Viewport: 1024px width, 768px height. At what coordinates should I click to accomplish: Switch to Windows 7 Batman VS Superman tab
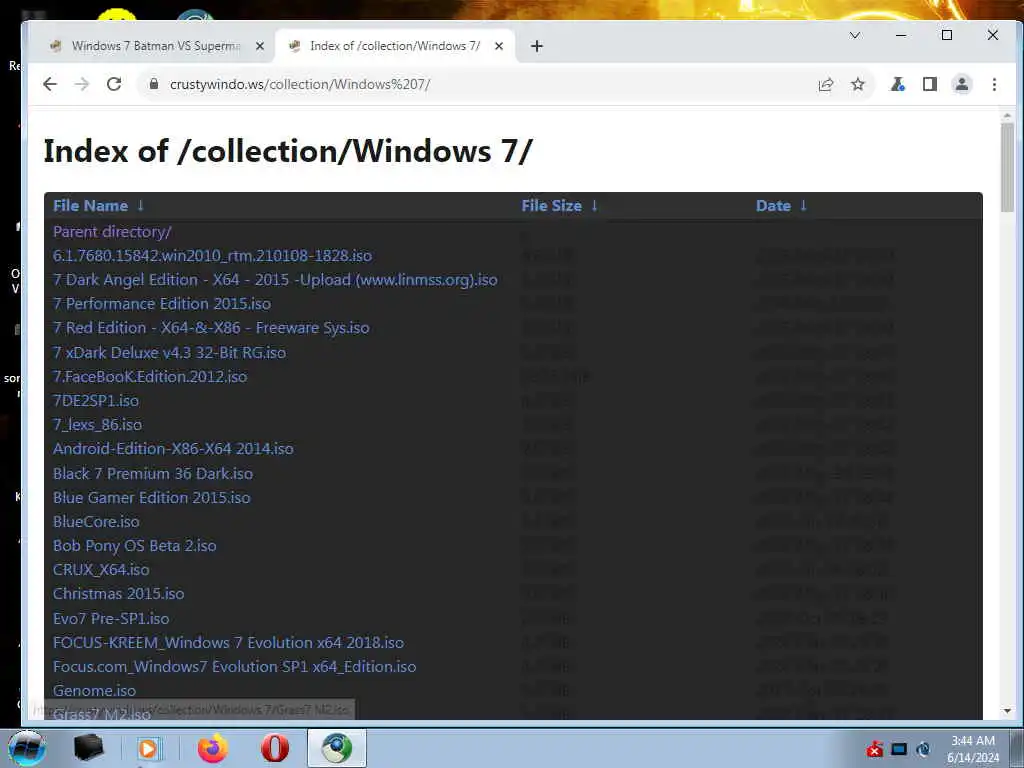[157, 46]
